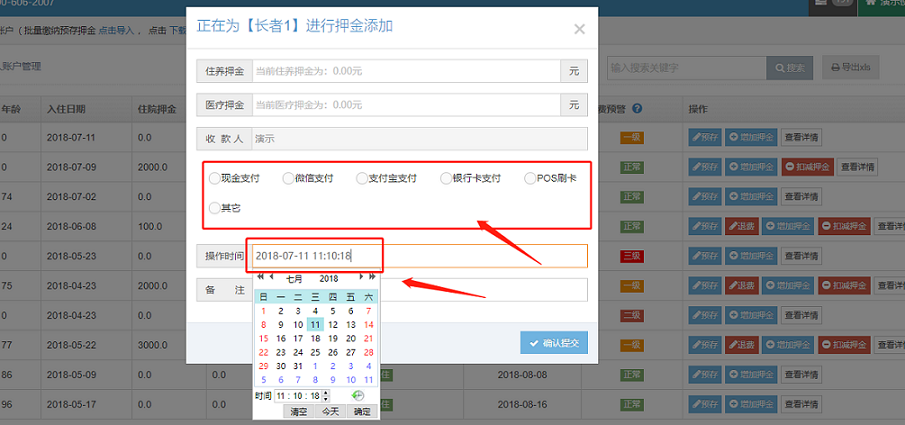Image resolution: width=905 pixels, height=425 pixels.
Task: Pick day 17 in the calendar
Action: point(298,338)
